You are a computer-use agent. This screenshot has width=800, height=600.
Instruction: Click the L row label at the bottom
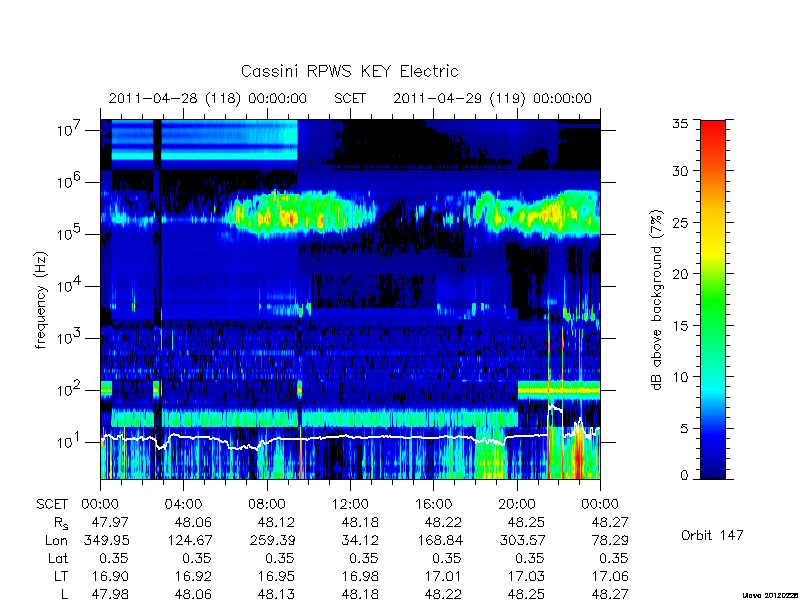(x=64, y=594)
